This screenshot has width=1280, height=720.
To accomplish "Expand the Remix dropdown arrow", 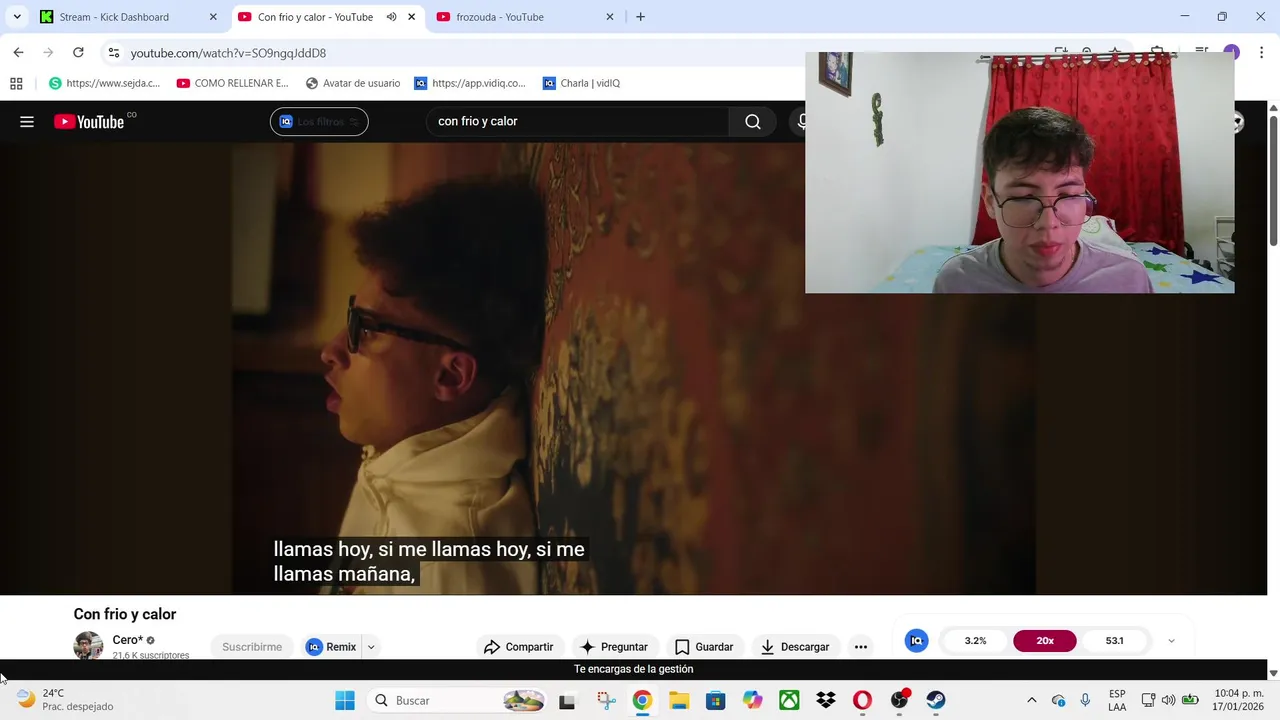I will coord(371,647).
